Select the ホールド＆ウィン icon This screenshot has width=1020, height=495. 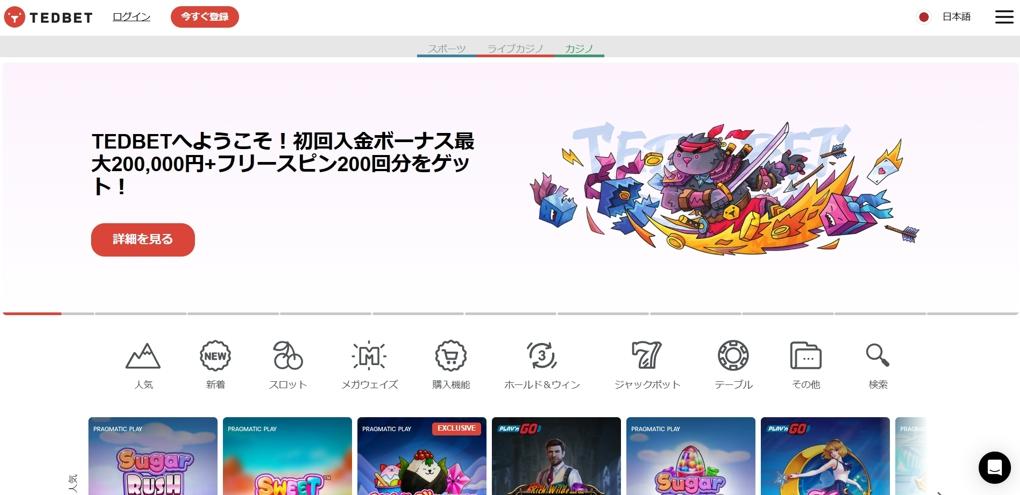click(542, 356)
